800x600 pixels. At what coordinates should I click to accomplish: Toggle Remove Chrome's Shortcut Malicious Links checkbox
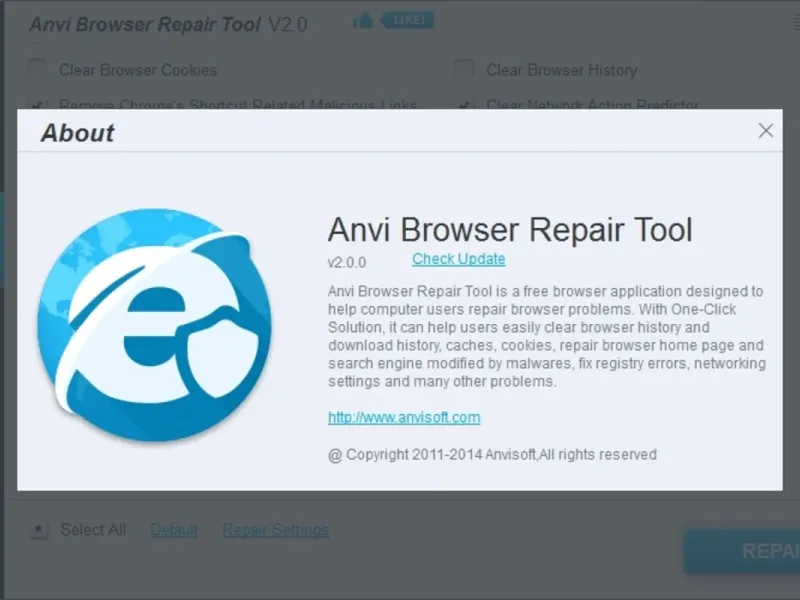pyautogui.click(x=37, y=105)
